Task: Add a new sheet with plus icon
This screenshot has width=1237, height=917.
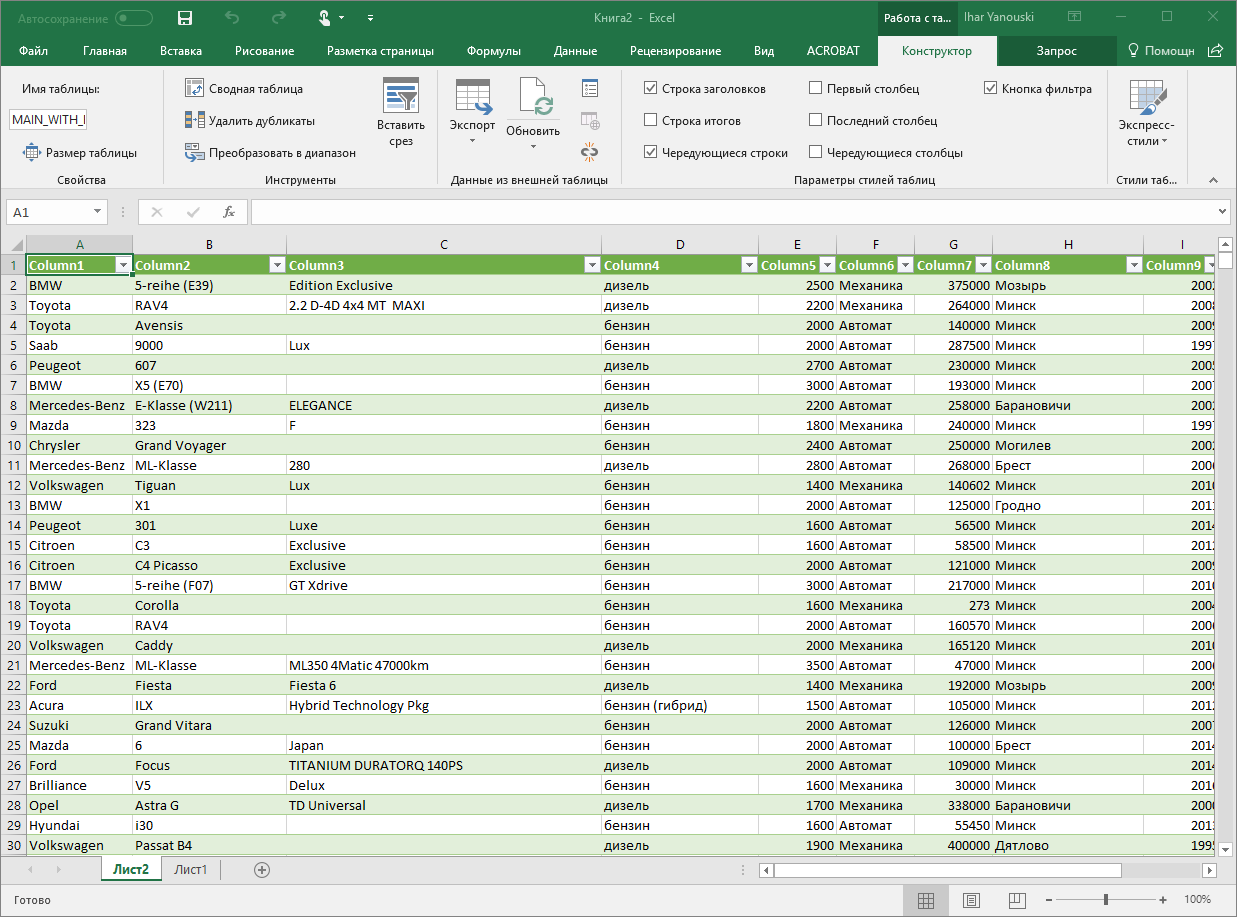Action: tap(262, 870)
